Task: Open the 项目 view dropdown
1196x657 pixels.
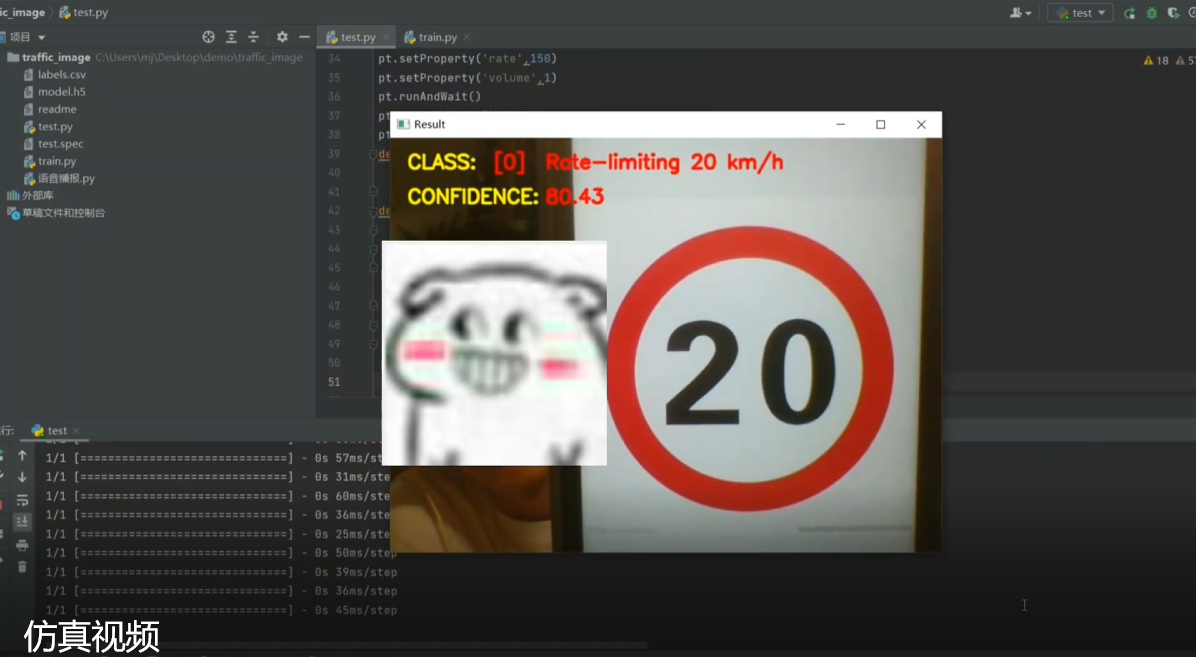Action: click(27, 37)
